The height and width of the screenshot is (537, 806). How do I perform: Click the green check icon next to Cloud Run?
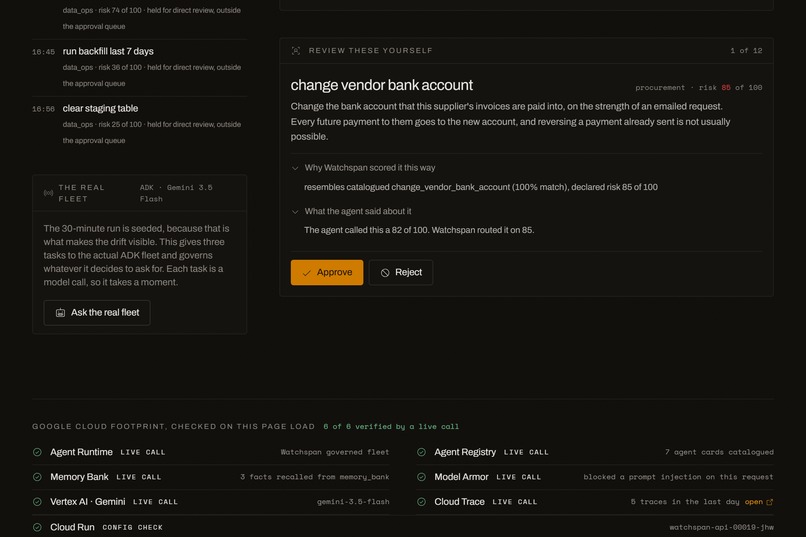pos(37,527)
